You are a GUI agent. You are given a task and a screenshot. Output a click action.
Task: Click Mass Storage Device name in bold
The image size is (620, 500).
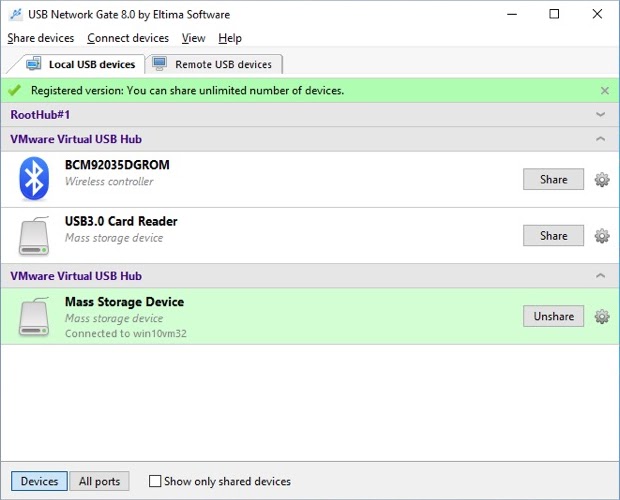(125, 302)
